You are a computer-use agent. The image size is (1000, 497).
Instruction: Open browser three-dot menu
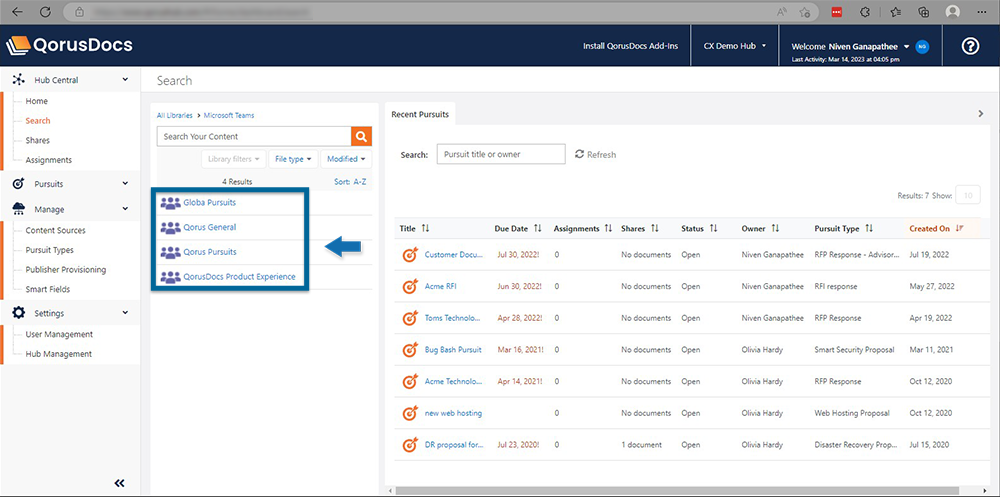[981, 11]
